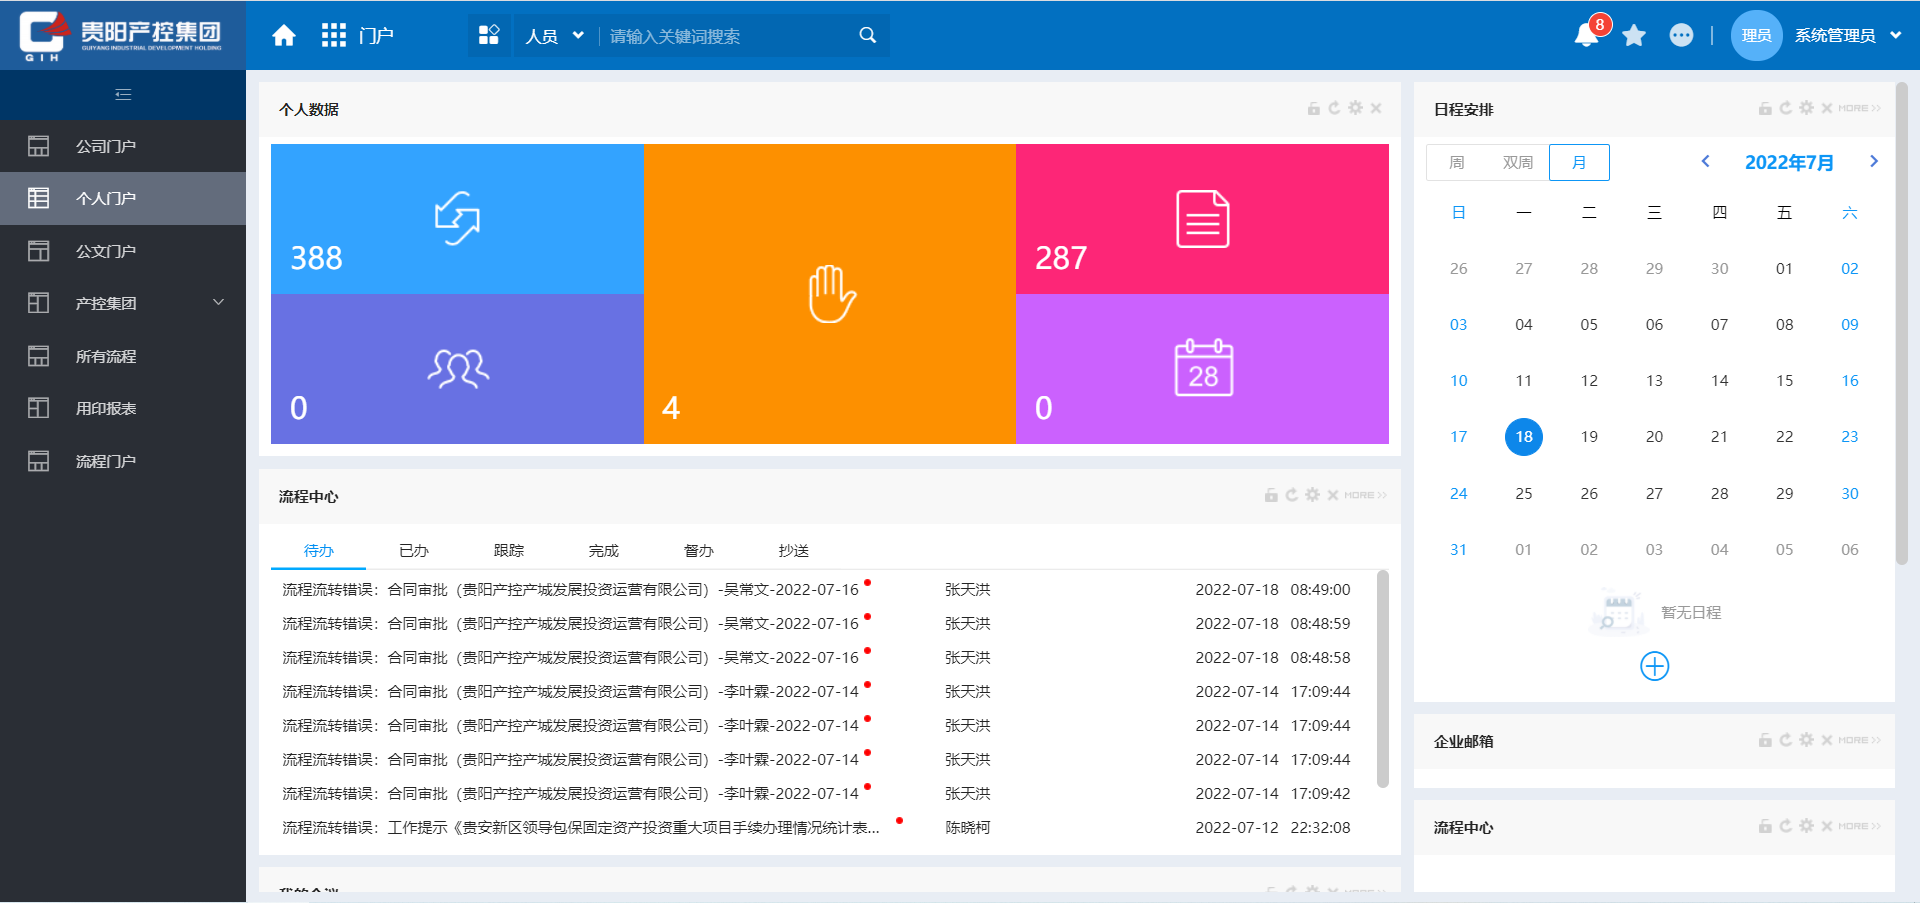Go to next month in calendar
The height and width of the screenshot is (903, 1920).
[1874, 161]
